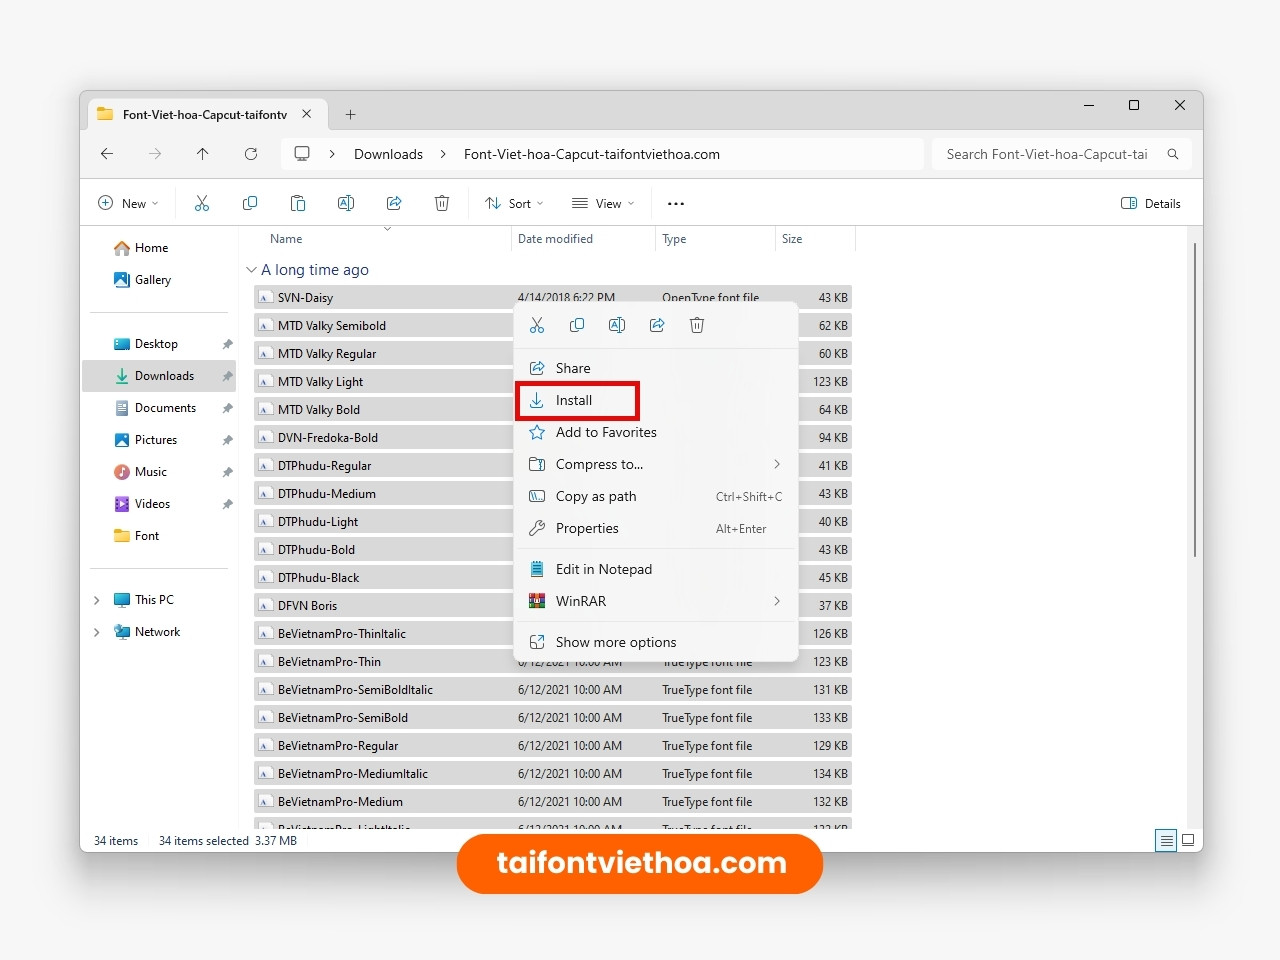1280x960 pixels.
Task: Switch to the details list view in the status bar
Action: pos(1166,841)
